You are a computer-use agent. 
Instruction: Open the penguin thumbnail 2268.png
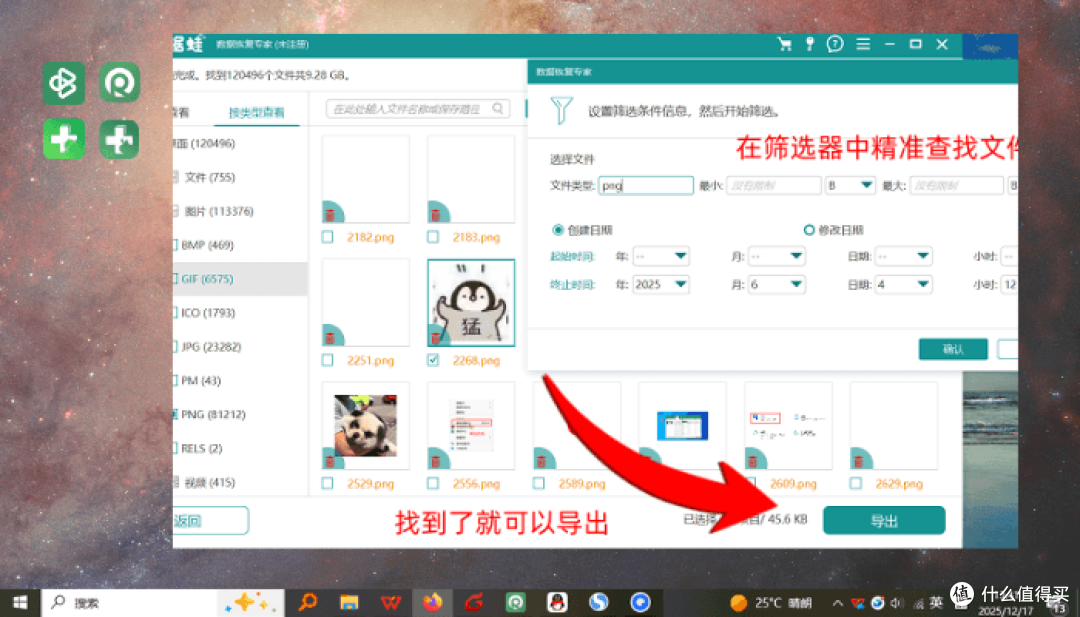(x=471, y=303)
